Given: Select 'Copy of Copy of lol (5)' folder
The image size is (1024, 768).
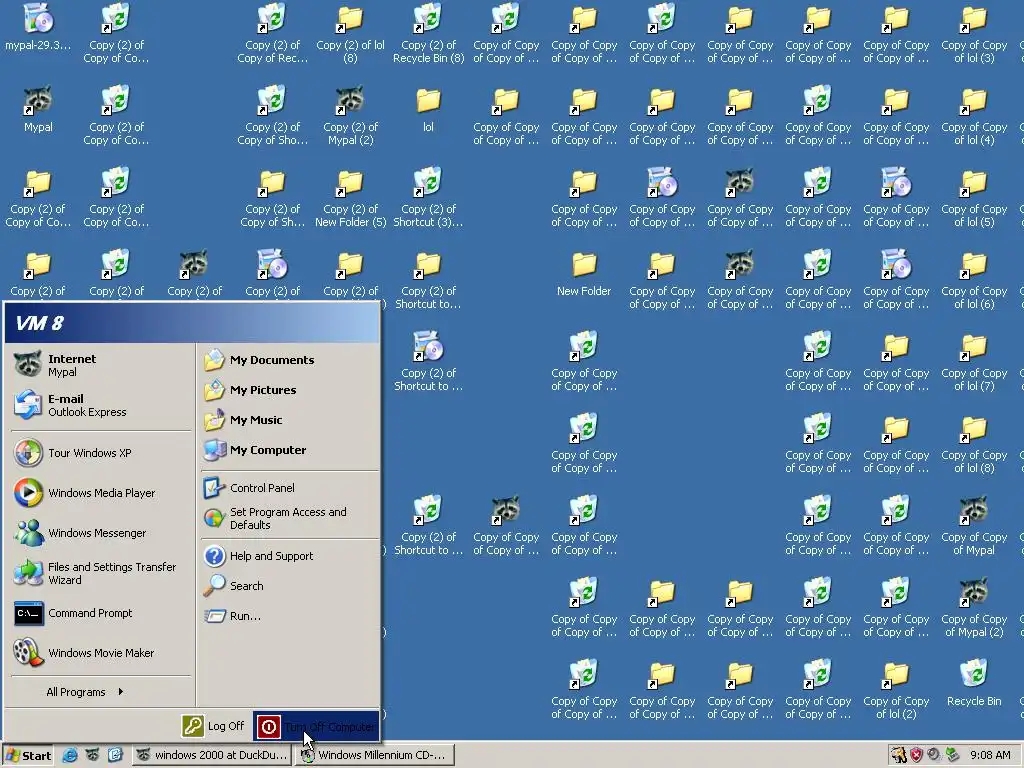Looking at the screenshot, I should 974,198.
